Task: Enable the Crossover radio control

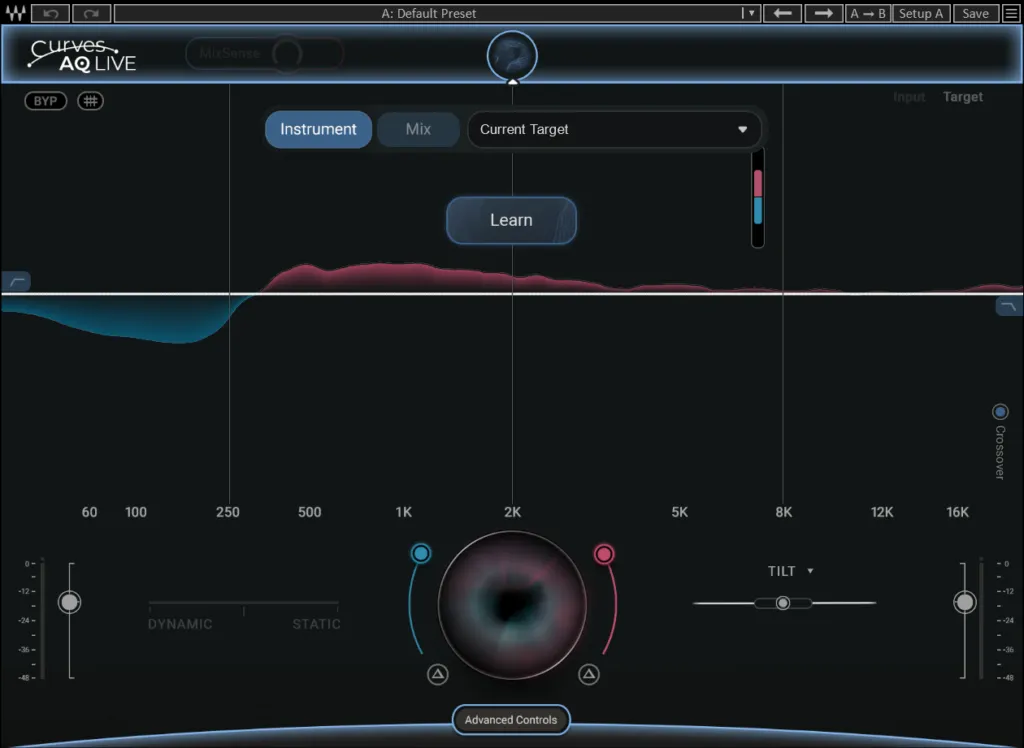Action: pyautogui.click(x=1000, y=411)
